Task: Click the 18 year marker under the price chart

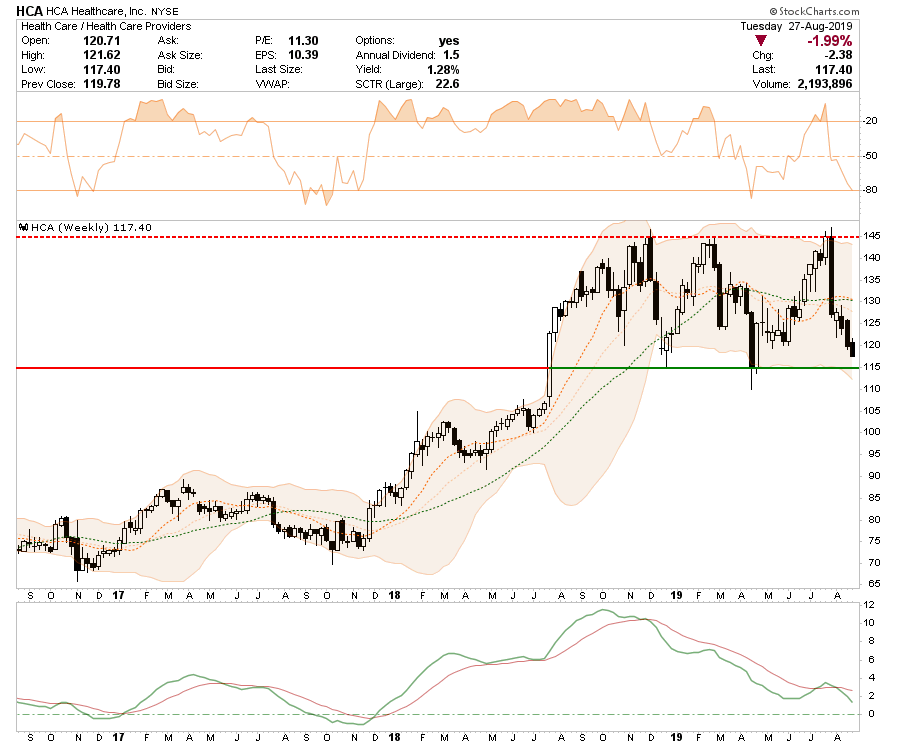Action: point(394,595)
